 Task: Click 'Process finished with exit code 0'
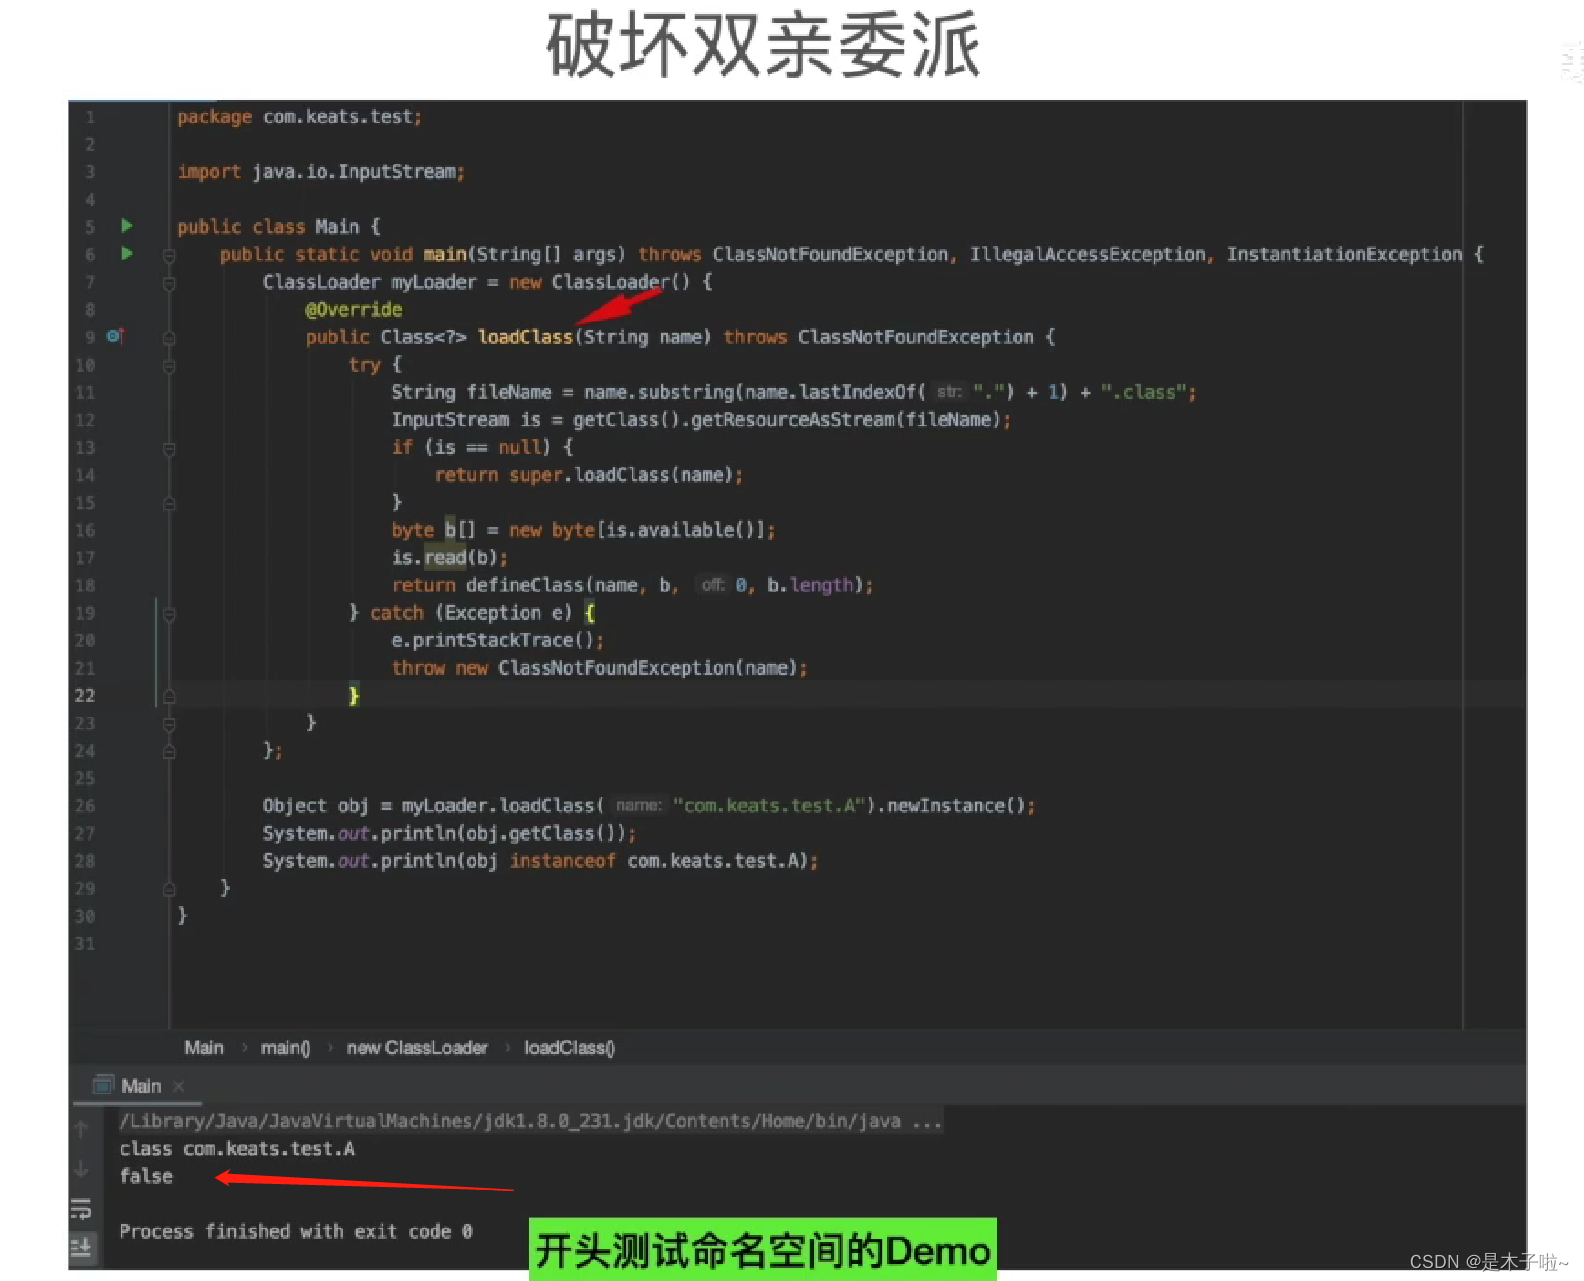pos(296,1232)
